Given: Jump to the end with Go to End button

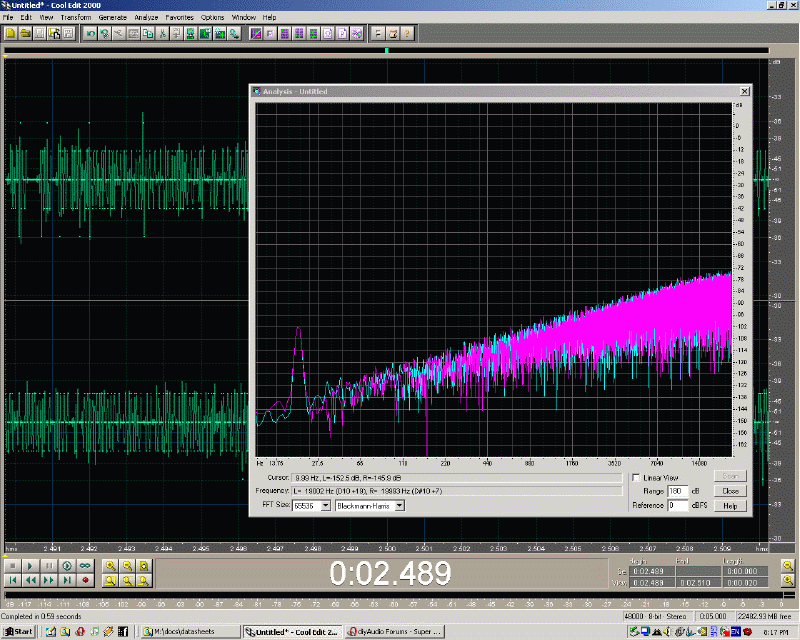Looking at the screenshot, I should [67, 580].
